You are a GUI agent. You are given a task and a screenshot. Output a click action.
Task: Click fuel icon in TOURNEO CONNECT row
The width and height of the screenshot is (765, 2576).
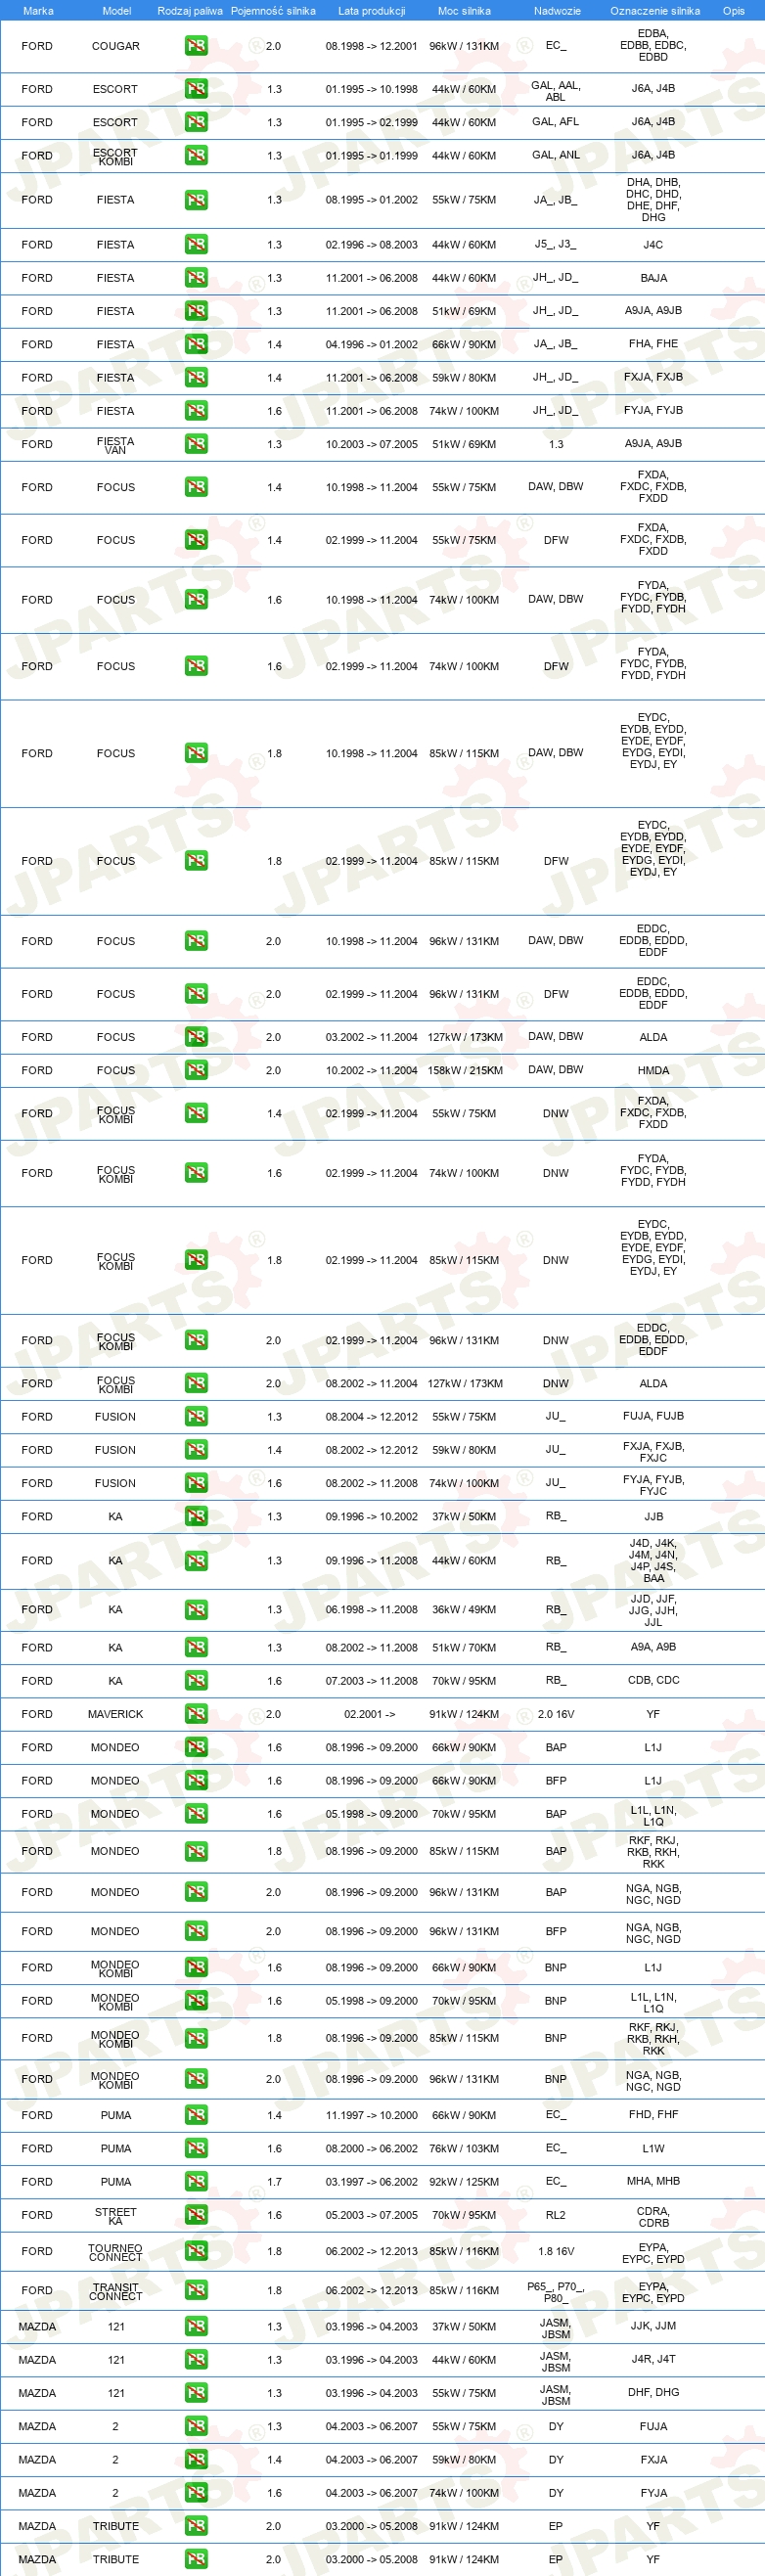(196, 2251)
